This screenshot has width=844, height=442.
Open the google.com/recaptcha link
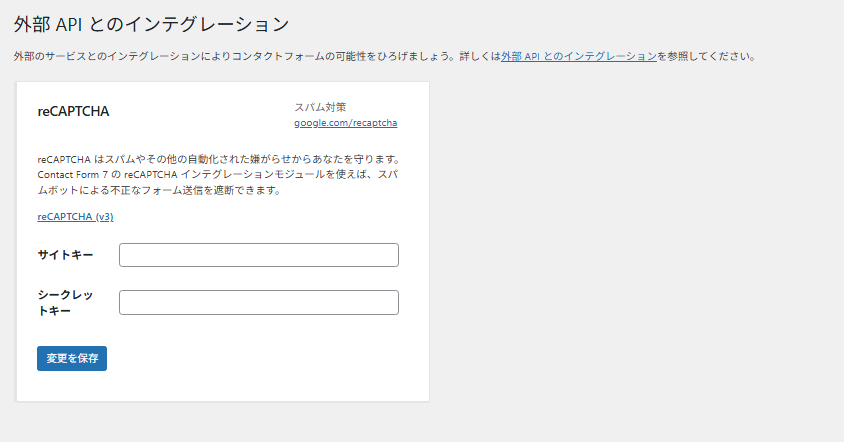click(345, 123)
